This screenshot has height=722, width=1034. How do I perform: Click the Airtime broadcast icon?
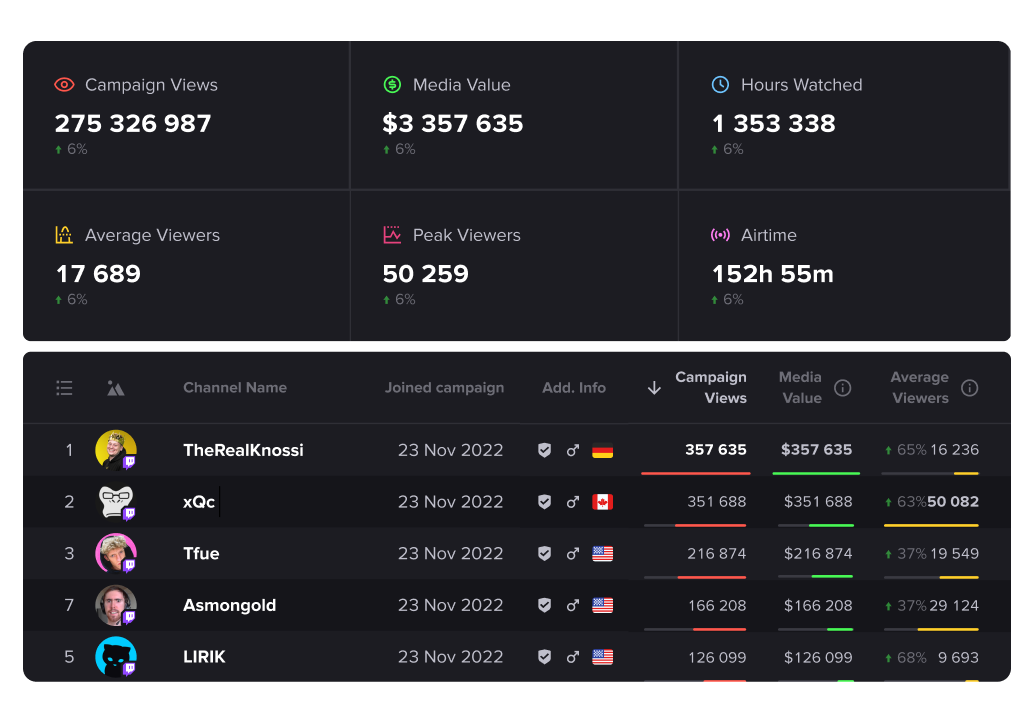tap(722, 234)
